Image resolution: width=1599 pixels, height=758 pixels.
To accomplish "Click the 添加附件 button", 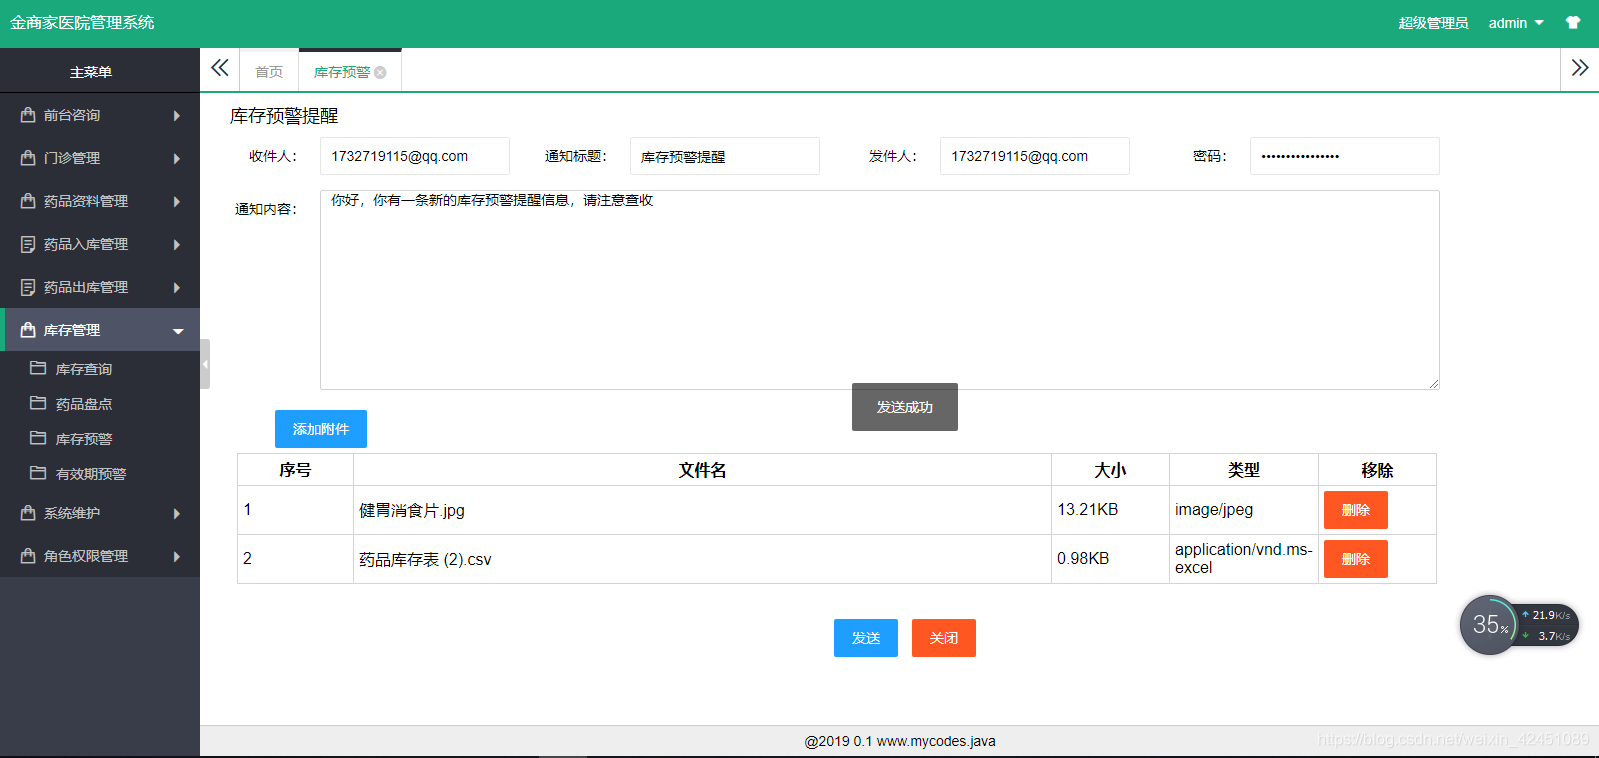I will point(321,429).
